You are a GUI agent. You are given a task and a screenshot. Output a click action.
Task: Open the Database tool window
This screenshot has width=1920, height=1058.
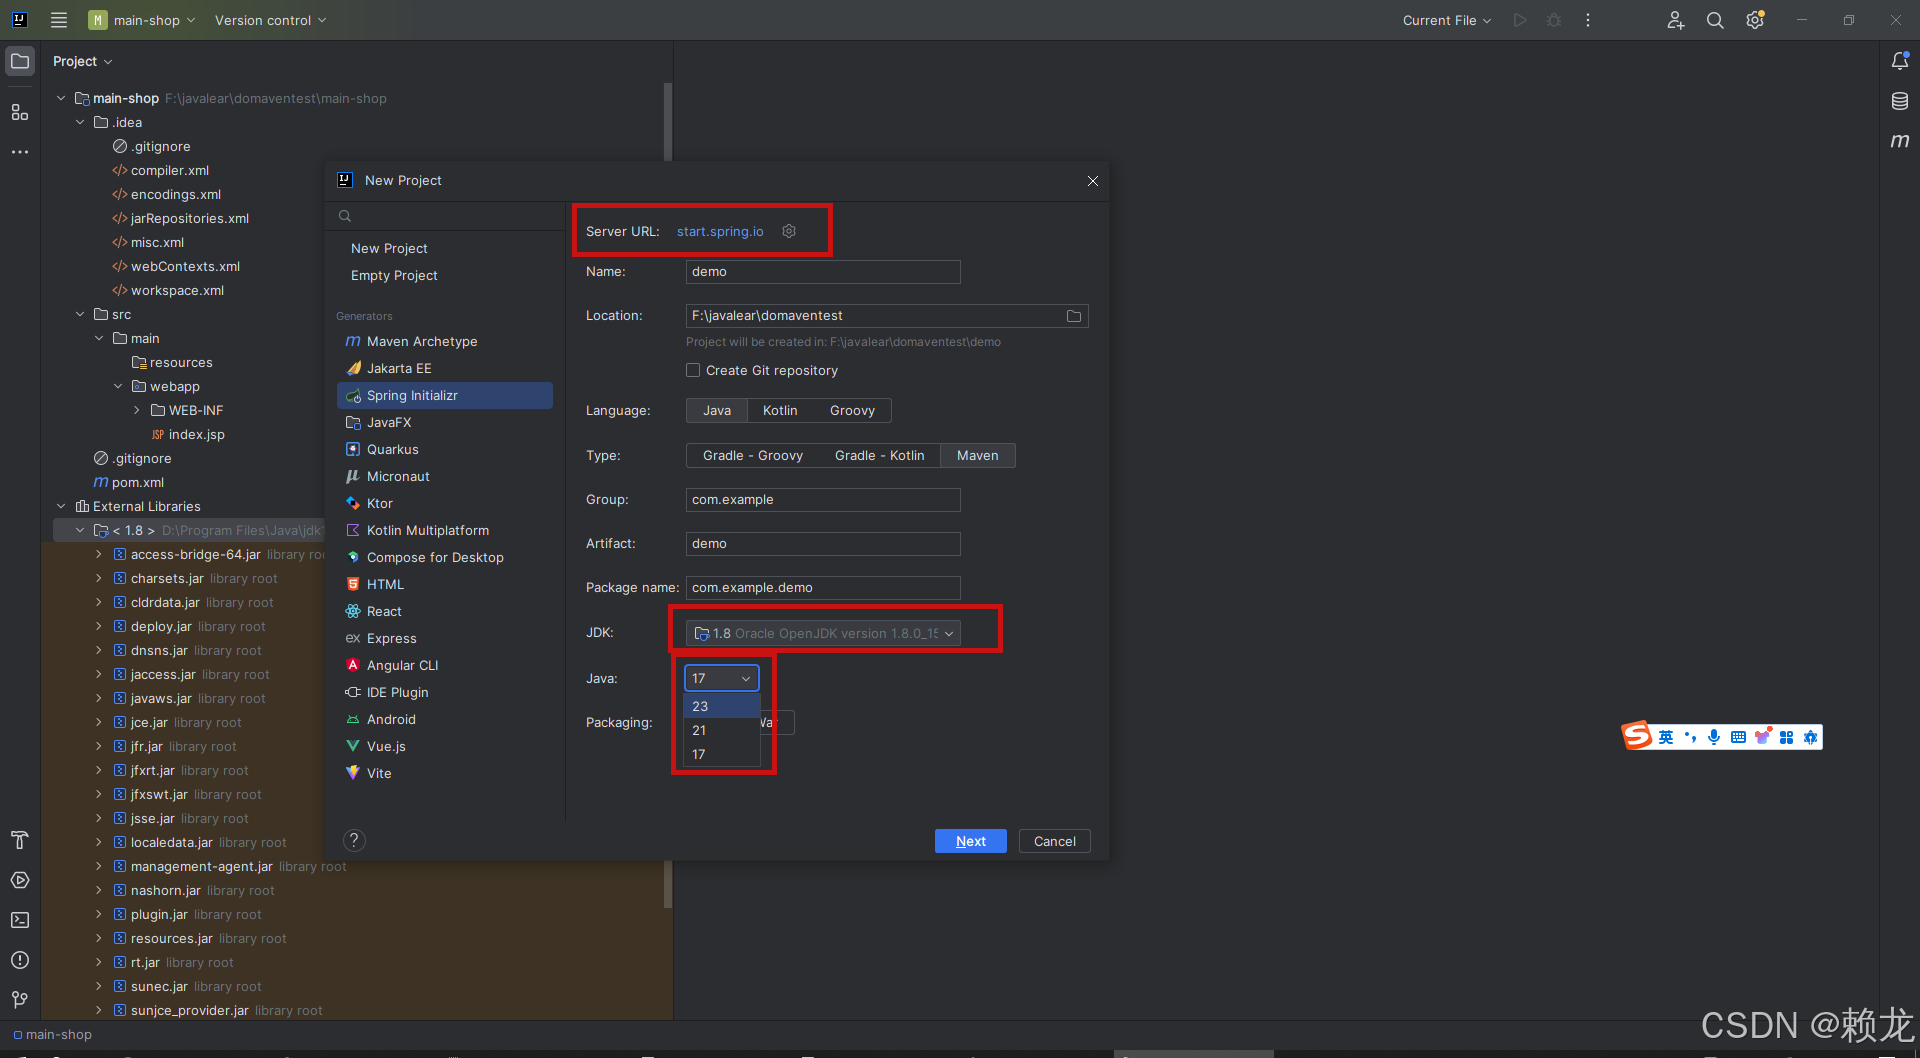pyautogui.click(x=1900, y=101)
